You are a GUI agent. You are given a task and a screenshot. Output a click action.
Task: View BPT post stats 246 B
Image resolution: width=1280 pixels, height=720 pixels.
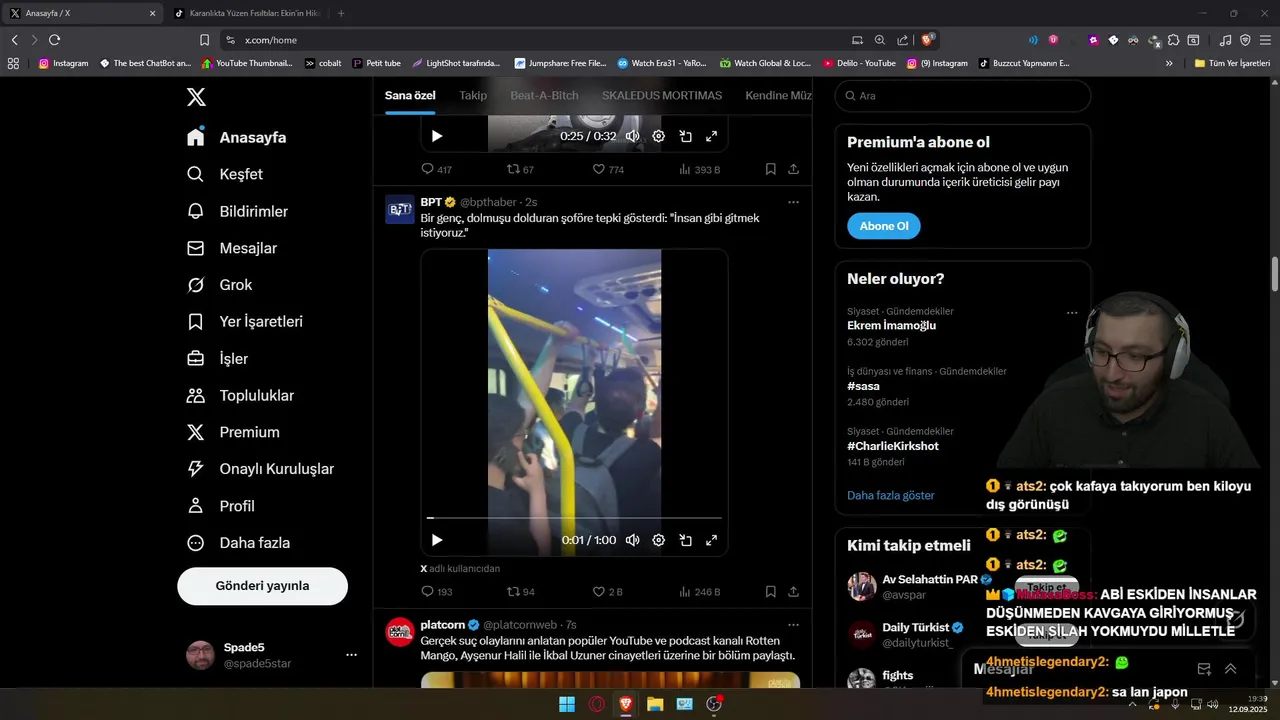coord(700,592)
